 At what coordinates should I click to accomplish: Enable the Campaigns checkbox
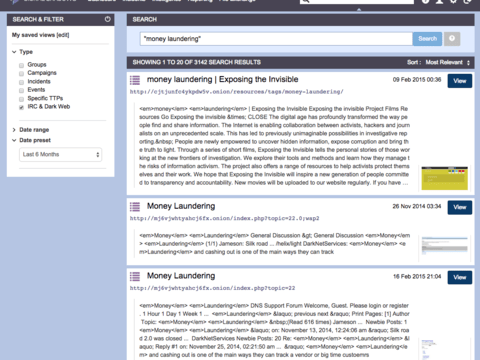pyautogui.click(x=21, y=73)
